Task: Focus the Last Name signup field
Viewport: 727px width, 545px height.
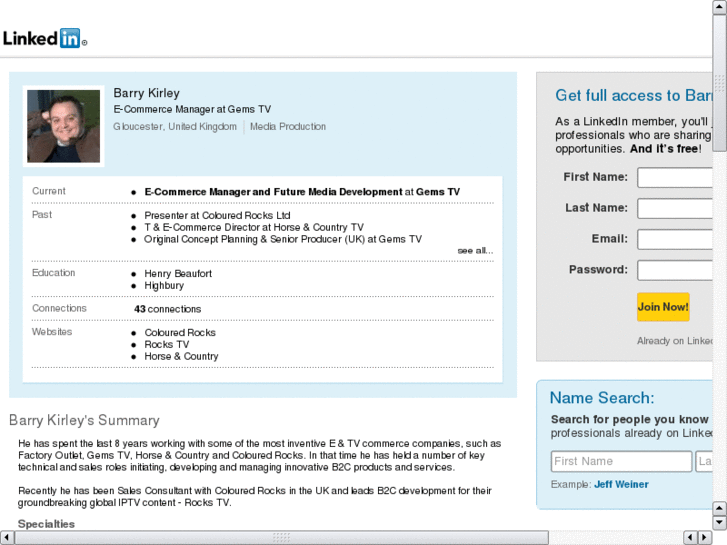Action: coord(675,208)
